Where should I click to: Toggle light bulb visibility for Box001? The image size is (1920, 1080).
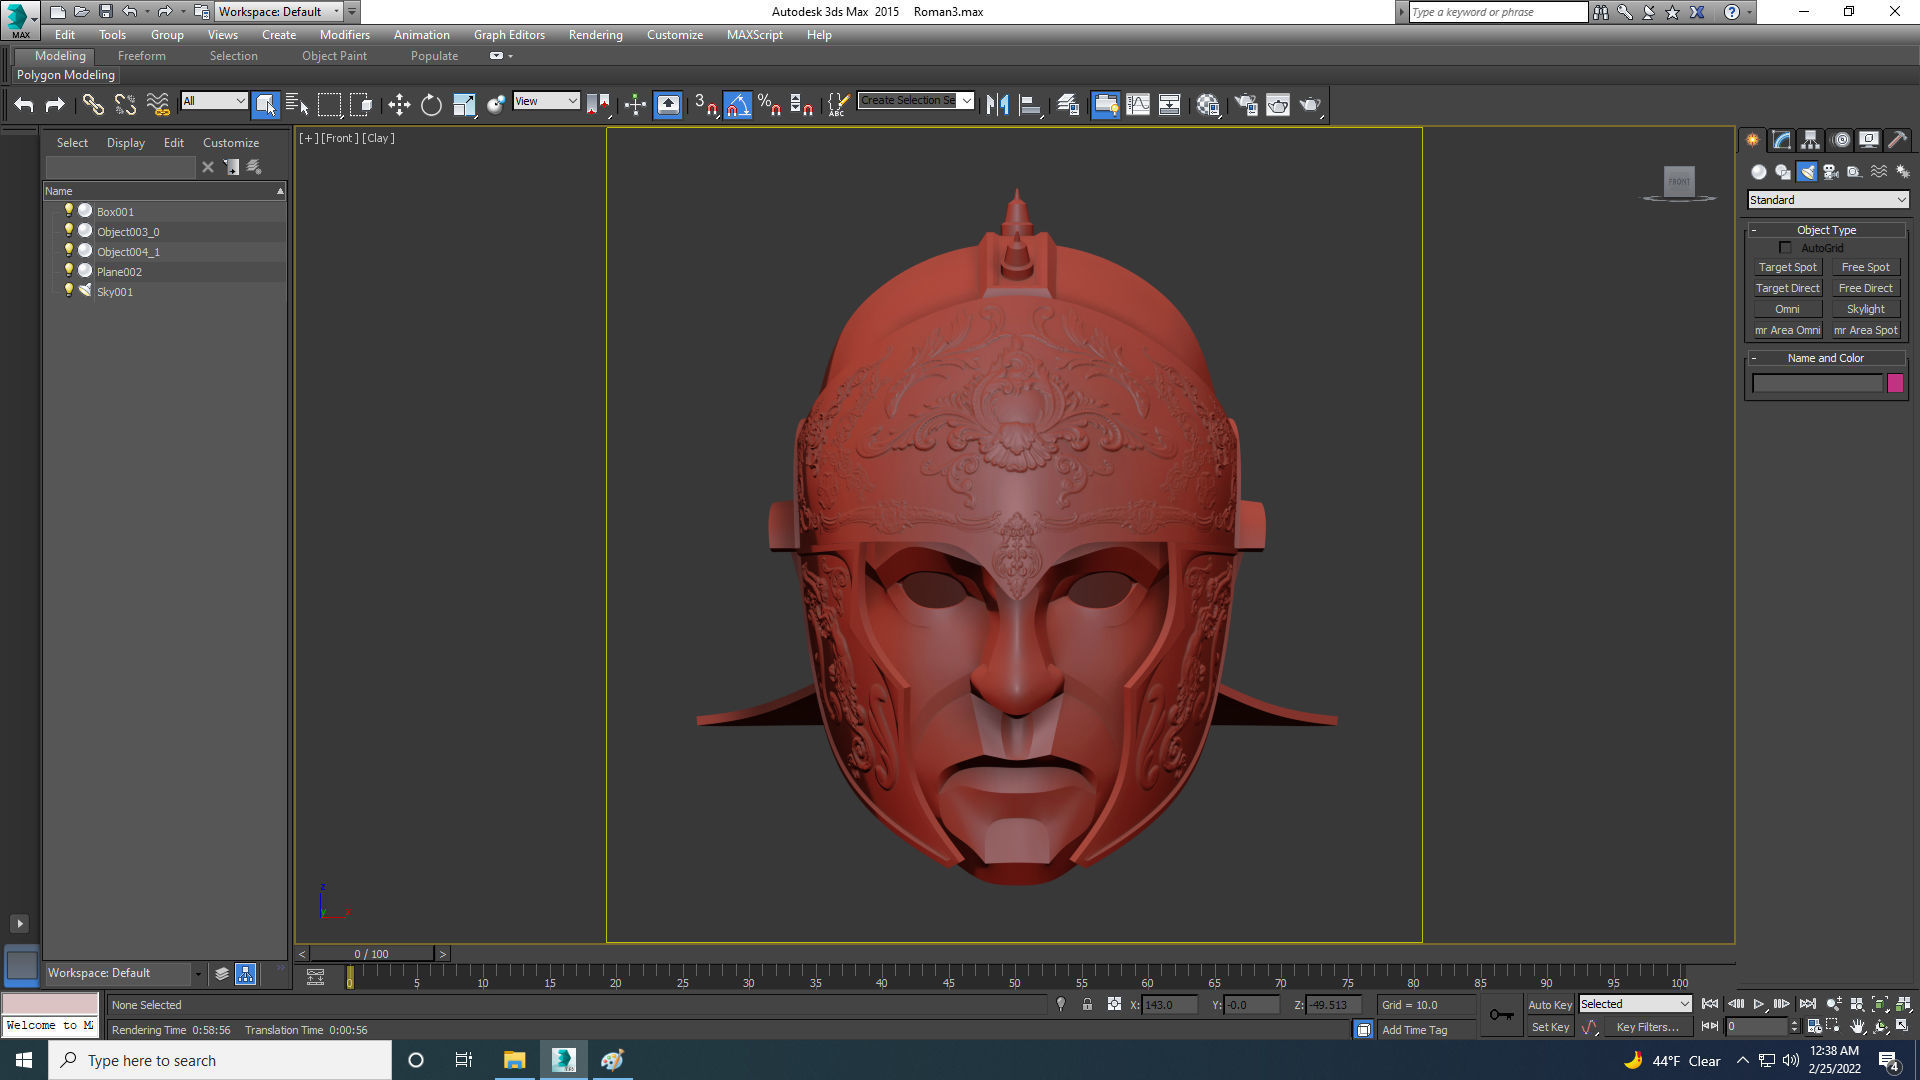(68, 210)
